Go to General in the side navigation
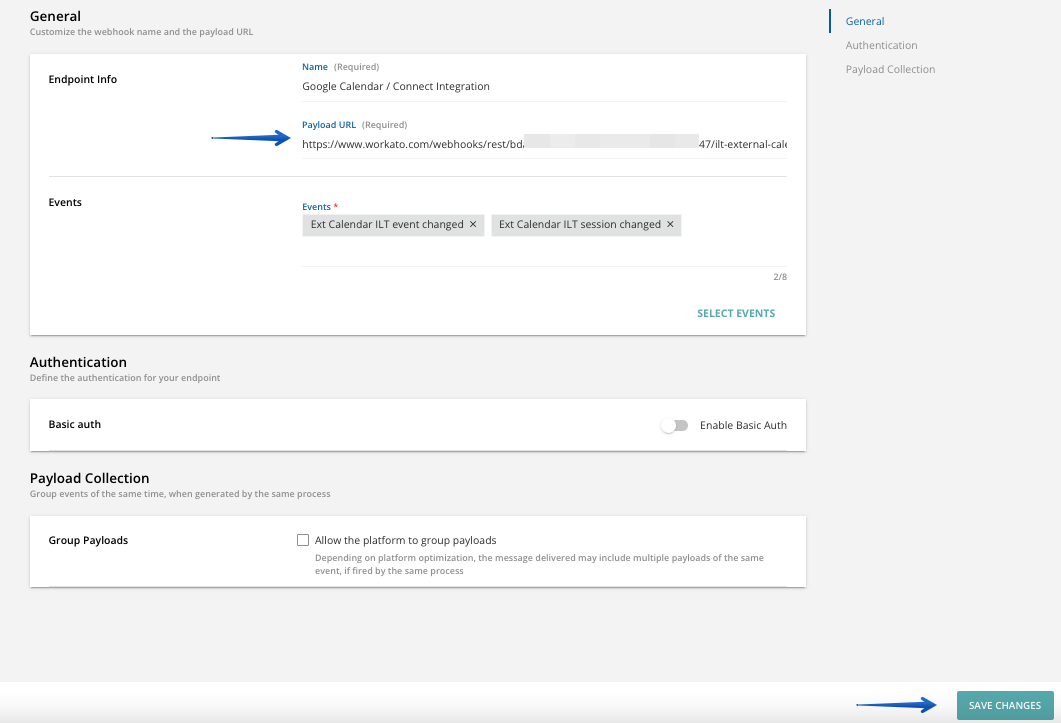The width and height of the screenshot is (1061, 723). (865, 21)
